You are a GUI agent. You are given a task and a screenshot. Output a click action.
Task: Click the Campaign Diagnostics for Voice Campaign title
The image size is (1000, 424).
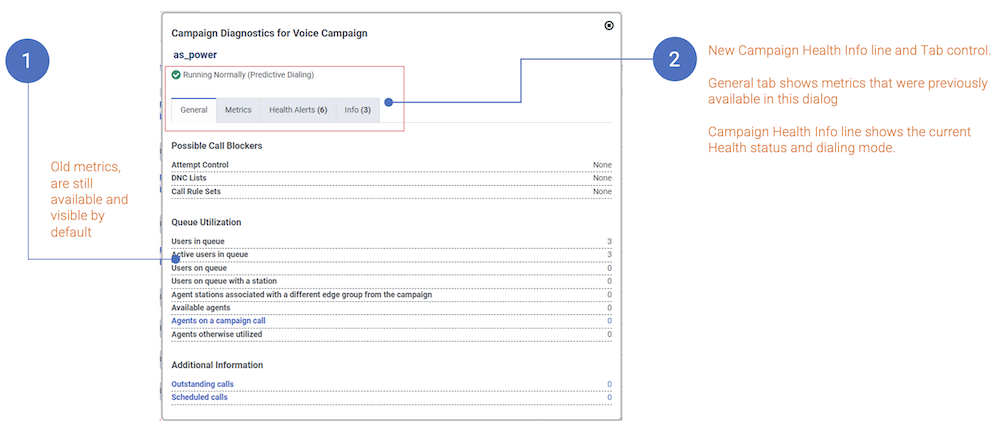coord(269,33)
